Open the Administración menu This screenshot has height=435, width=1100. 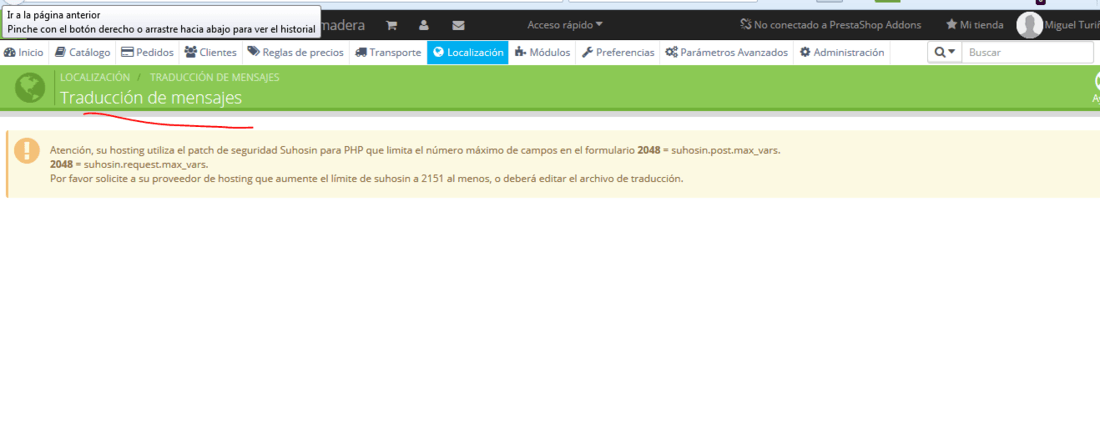842,52
